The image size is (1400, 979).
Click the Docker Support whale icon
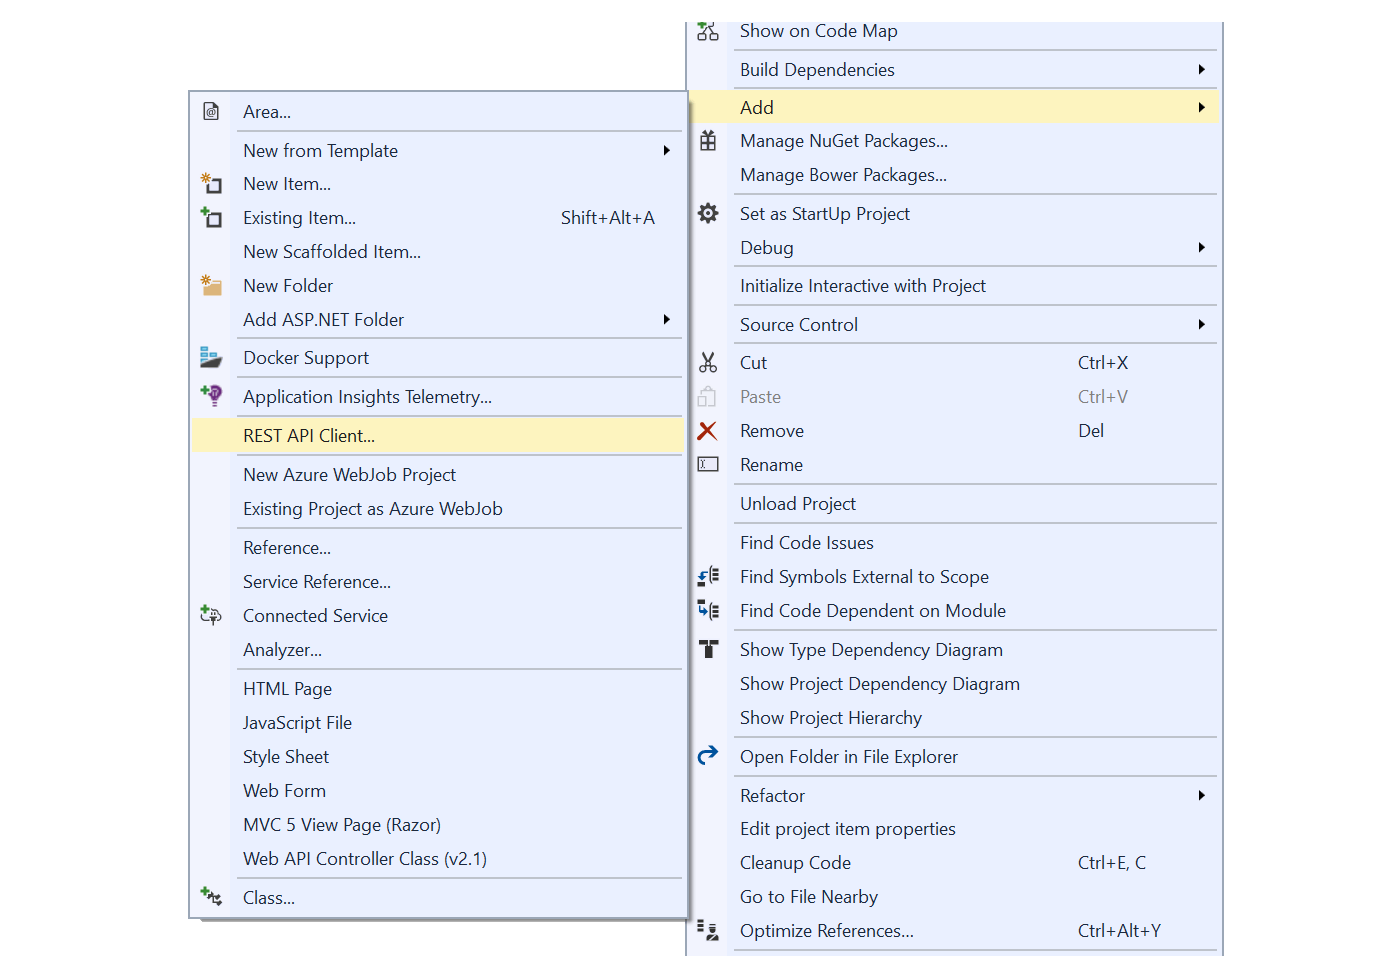211,357
